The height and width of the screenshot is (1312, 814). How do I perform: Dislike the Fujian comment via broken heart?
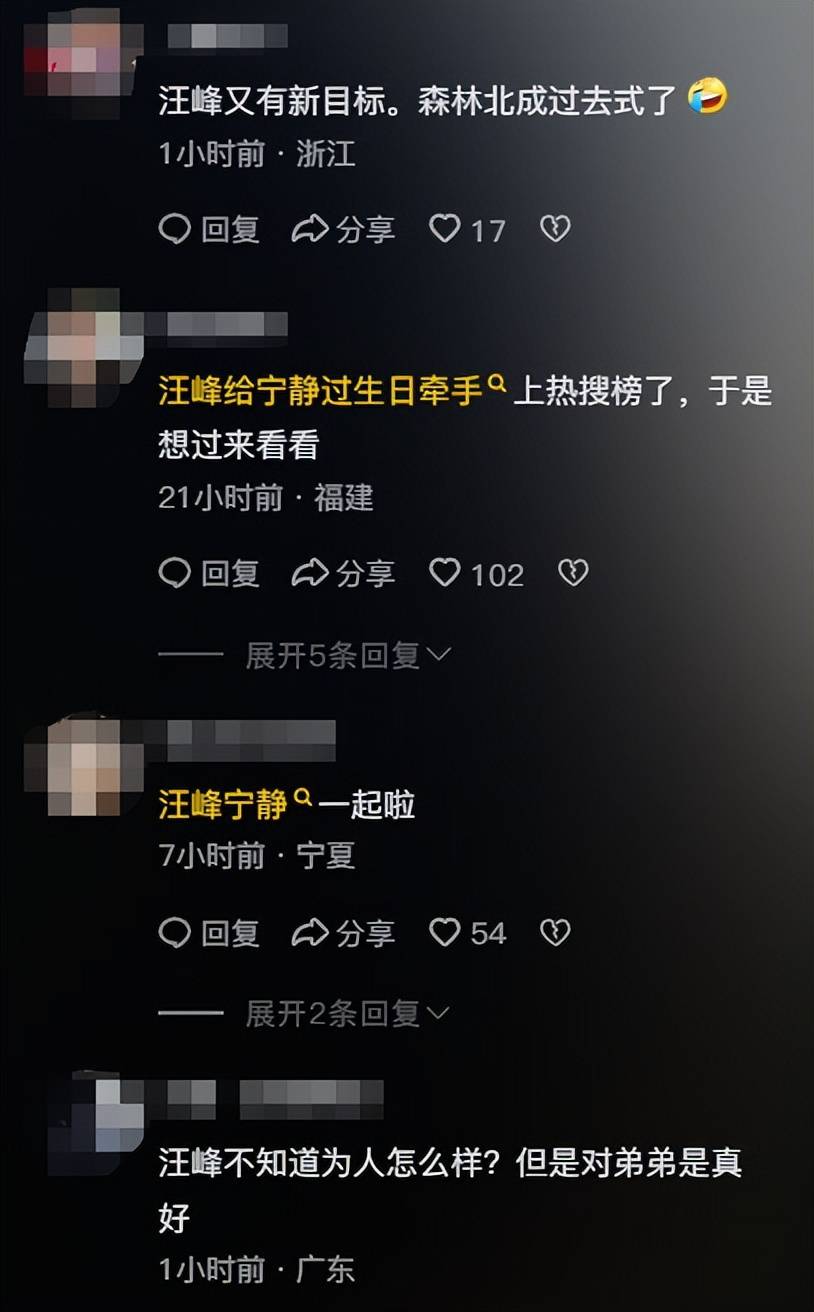point(573,573)
